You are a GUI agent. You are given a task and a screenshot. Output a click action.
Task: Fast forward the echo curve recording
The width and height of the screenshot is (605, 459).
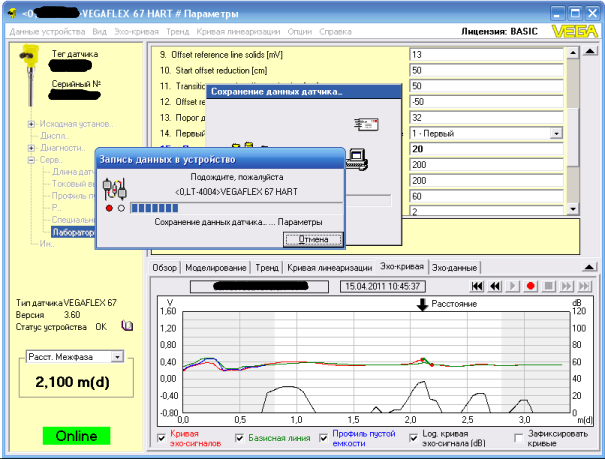[x=566, y=286]
